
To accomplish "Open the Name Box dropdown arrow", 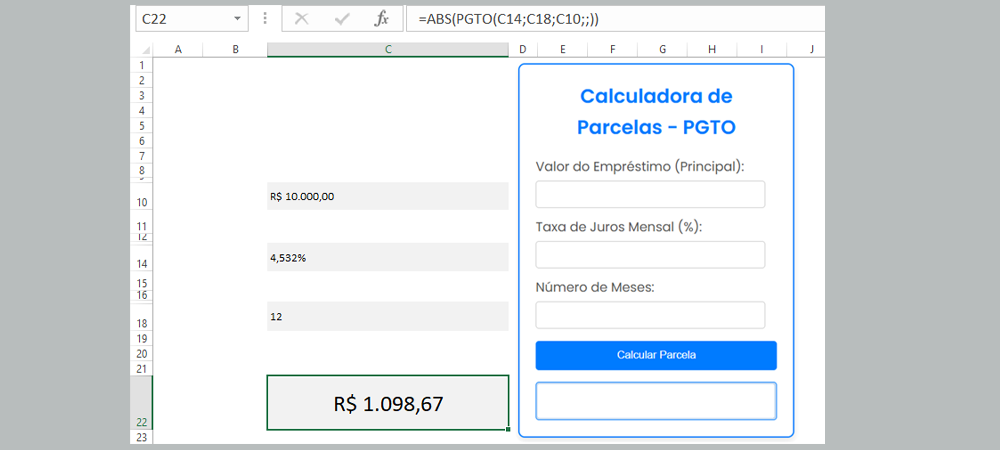I will point(238,19).
